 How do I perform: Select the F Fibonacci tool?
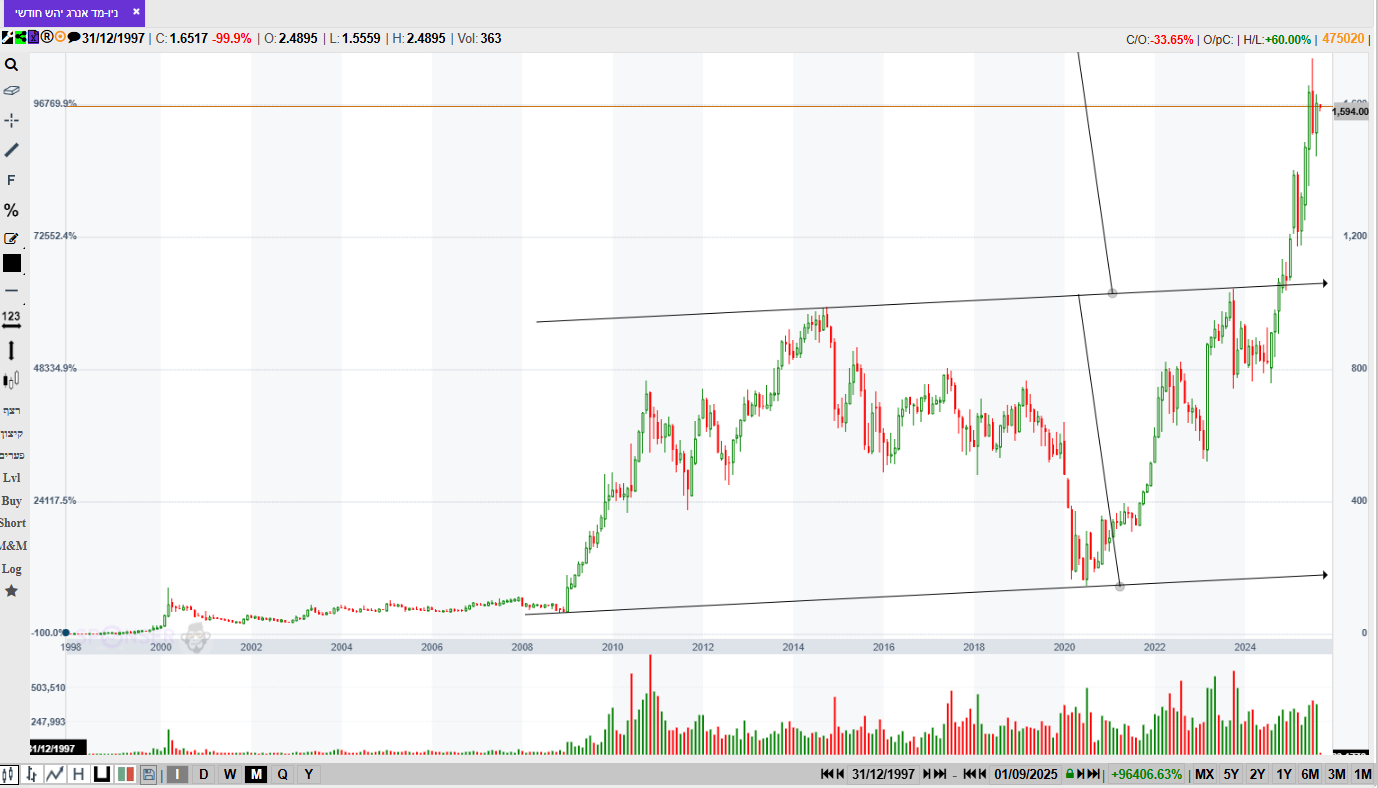pos(12,180)
